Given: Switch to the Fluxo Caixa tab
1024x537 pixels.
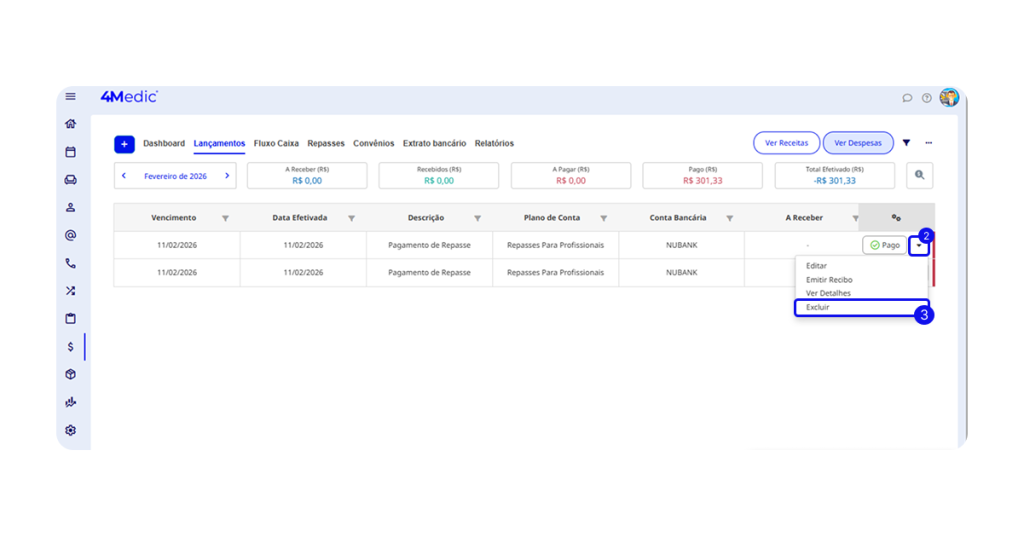Looking at the screenshot, I should pyautogui.click(x=276, y=143).
